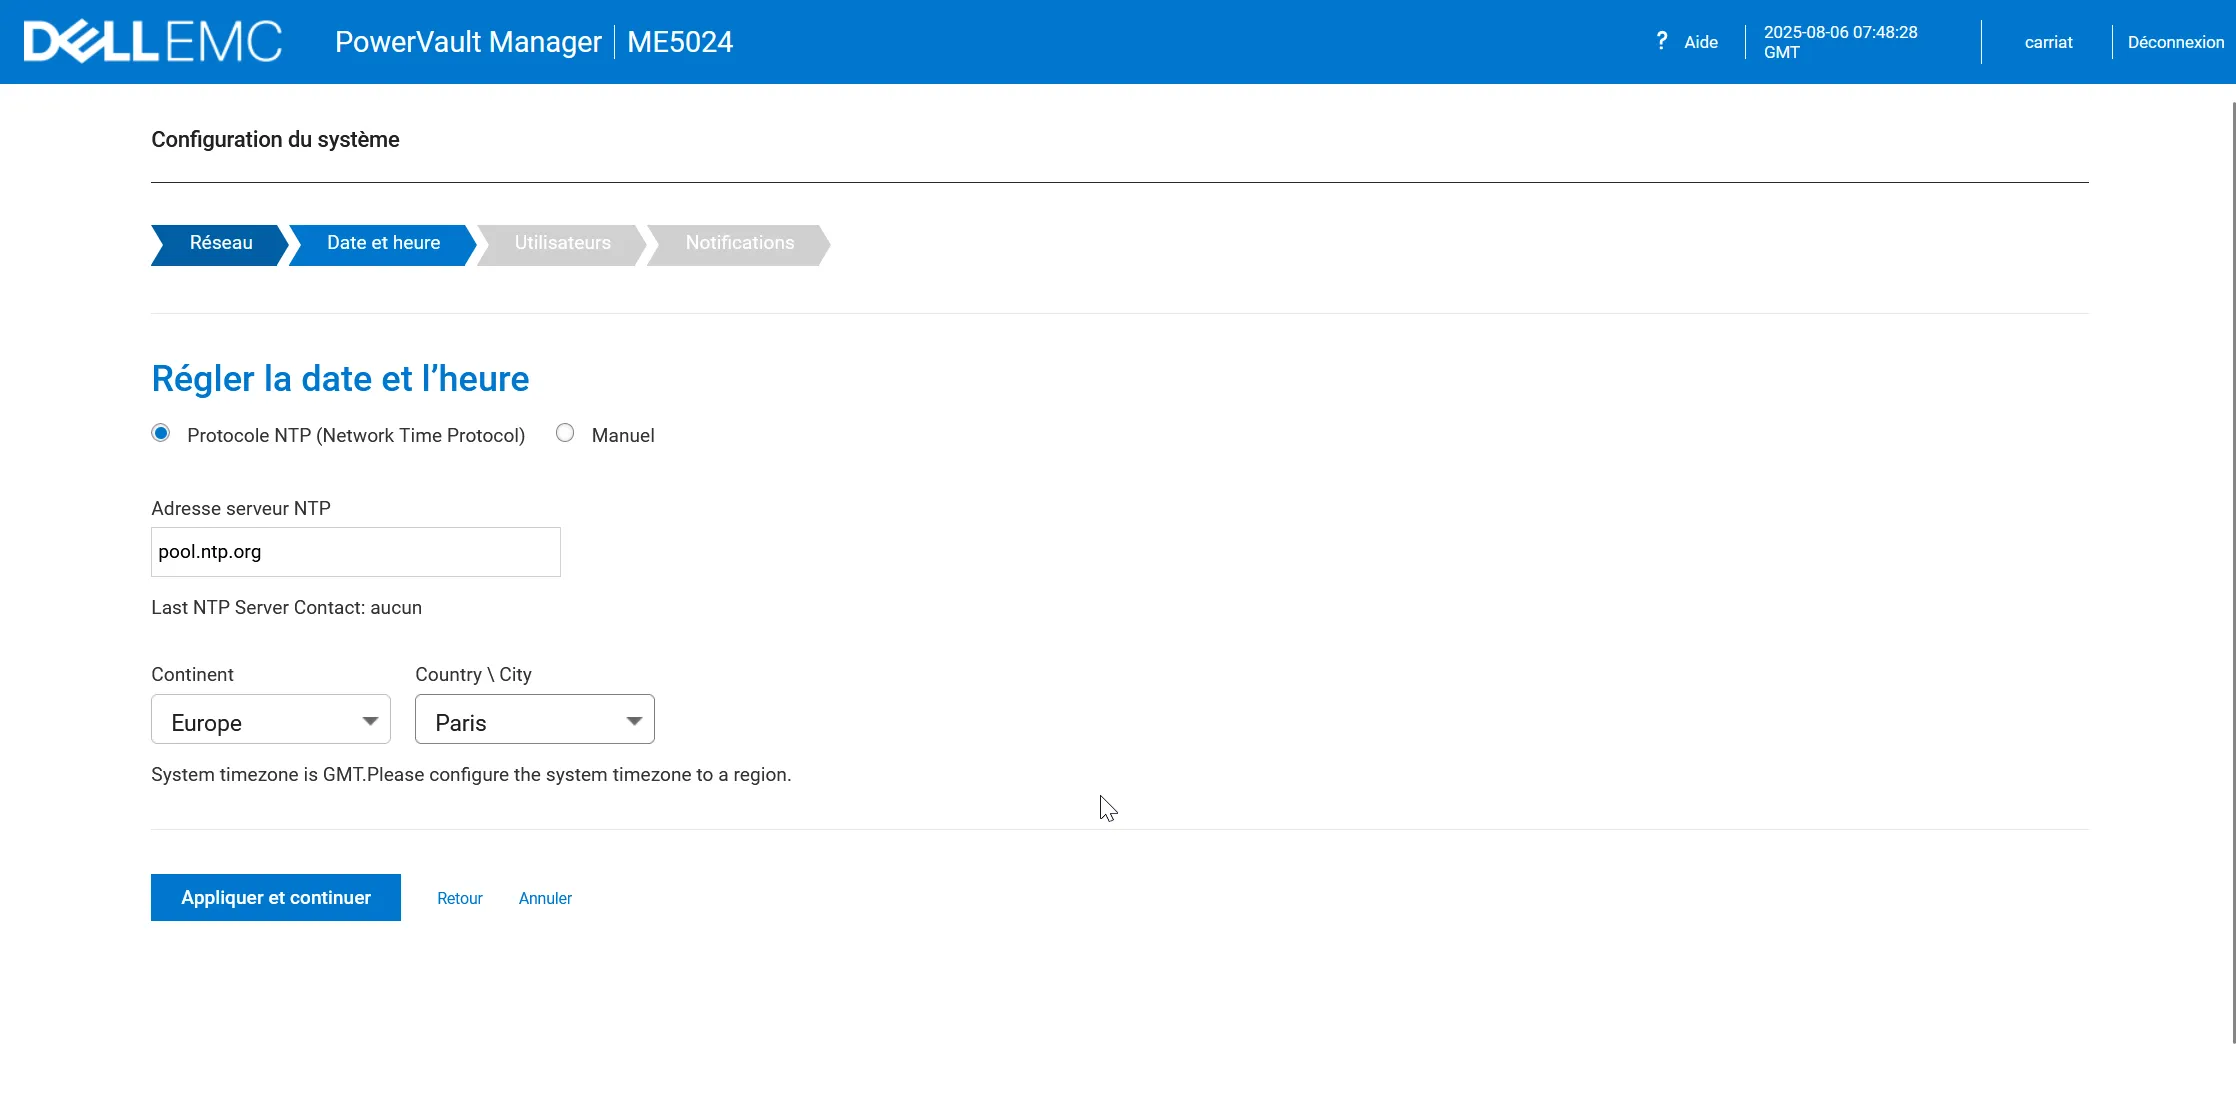The width and height of the screenshot is (2236, 1114).
Task: Click the Retour link
Action: point(459,898)
